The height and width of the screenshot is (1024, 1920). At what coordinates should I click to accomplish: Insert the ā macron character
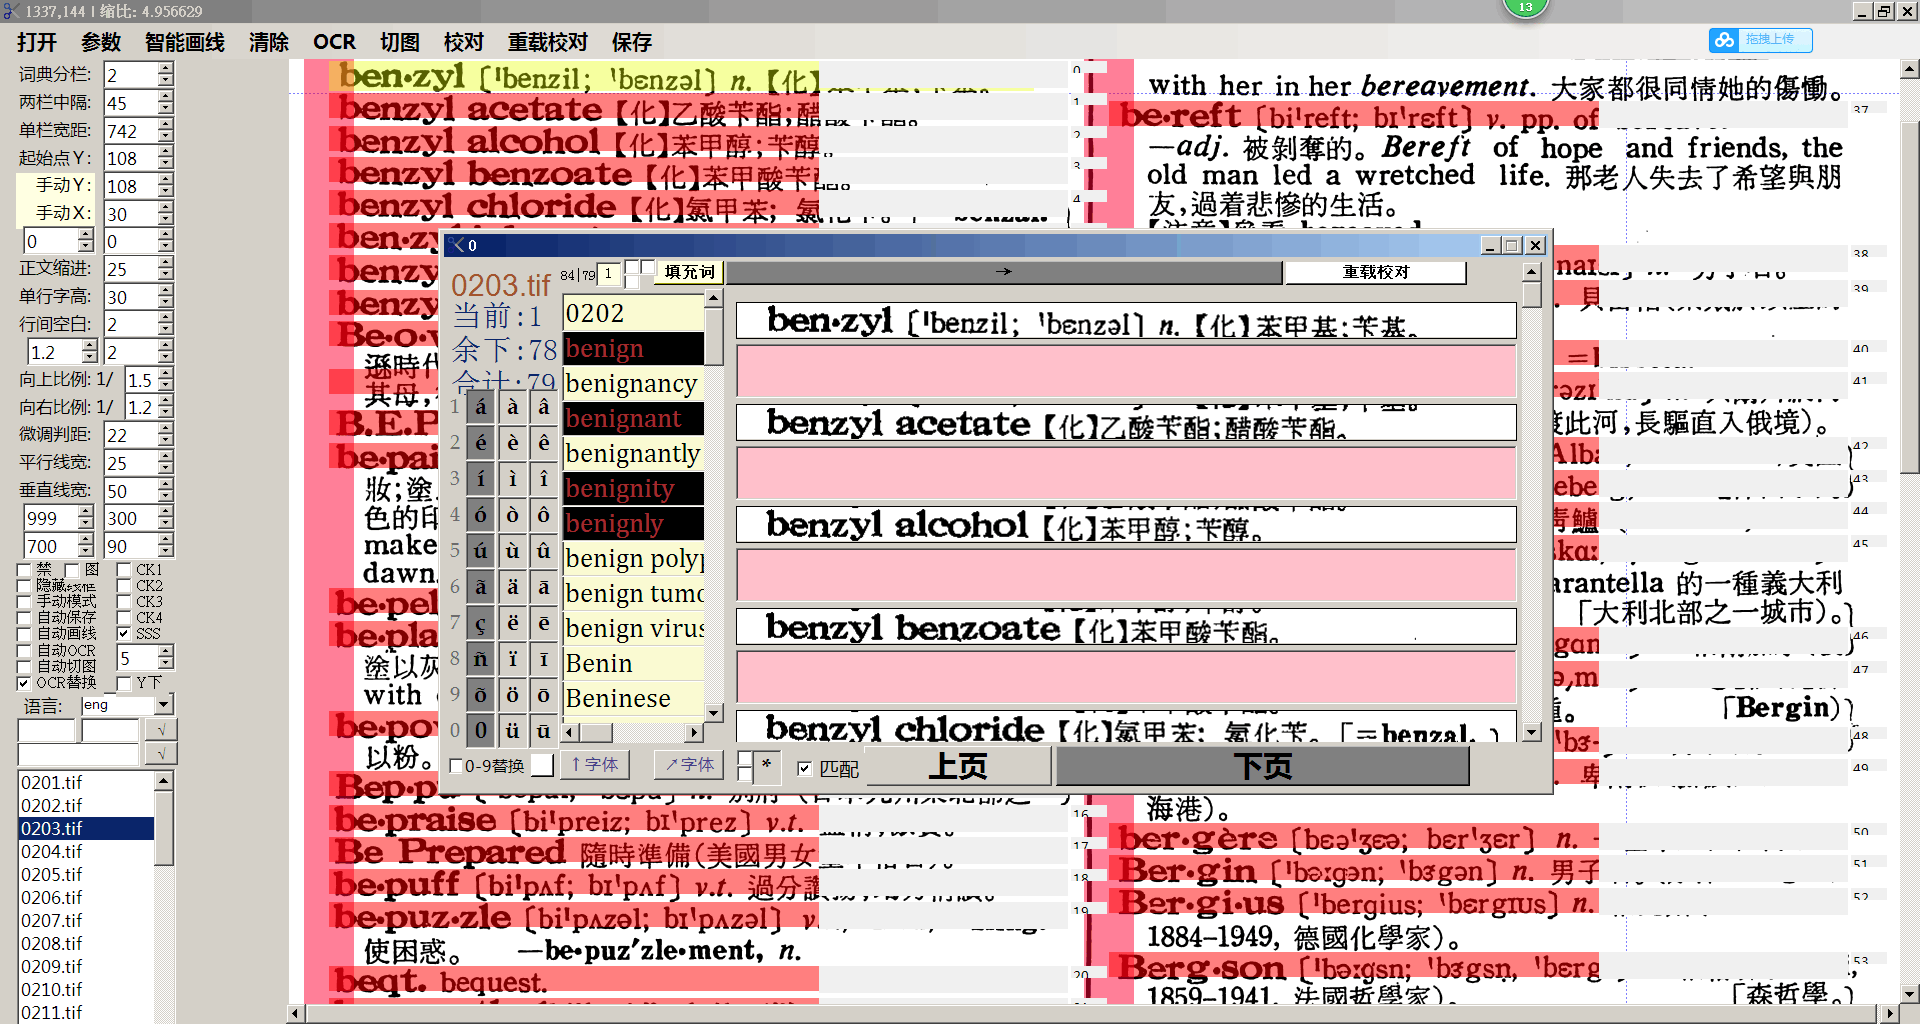click(543, 586)
